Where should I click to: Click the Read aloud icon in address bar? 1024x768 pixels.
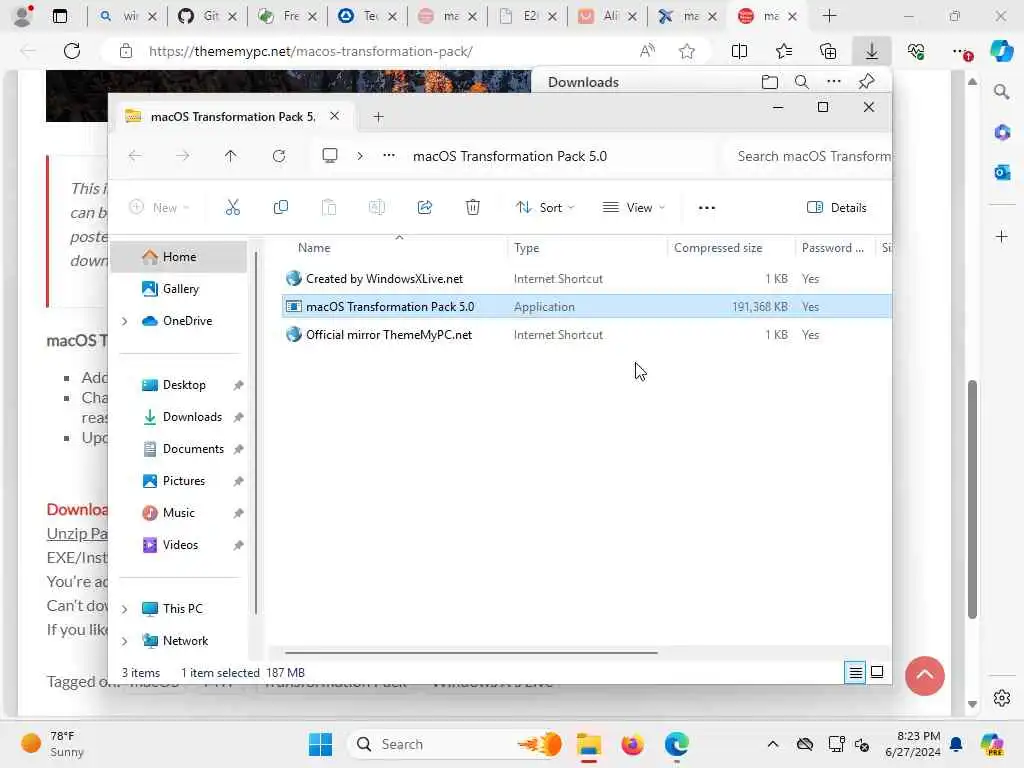(x=647, y=51)
